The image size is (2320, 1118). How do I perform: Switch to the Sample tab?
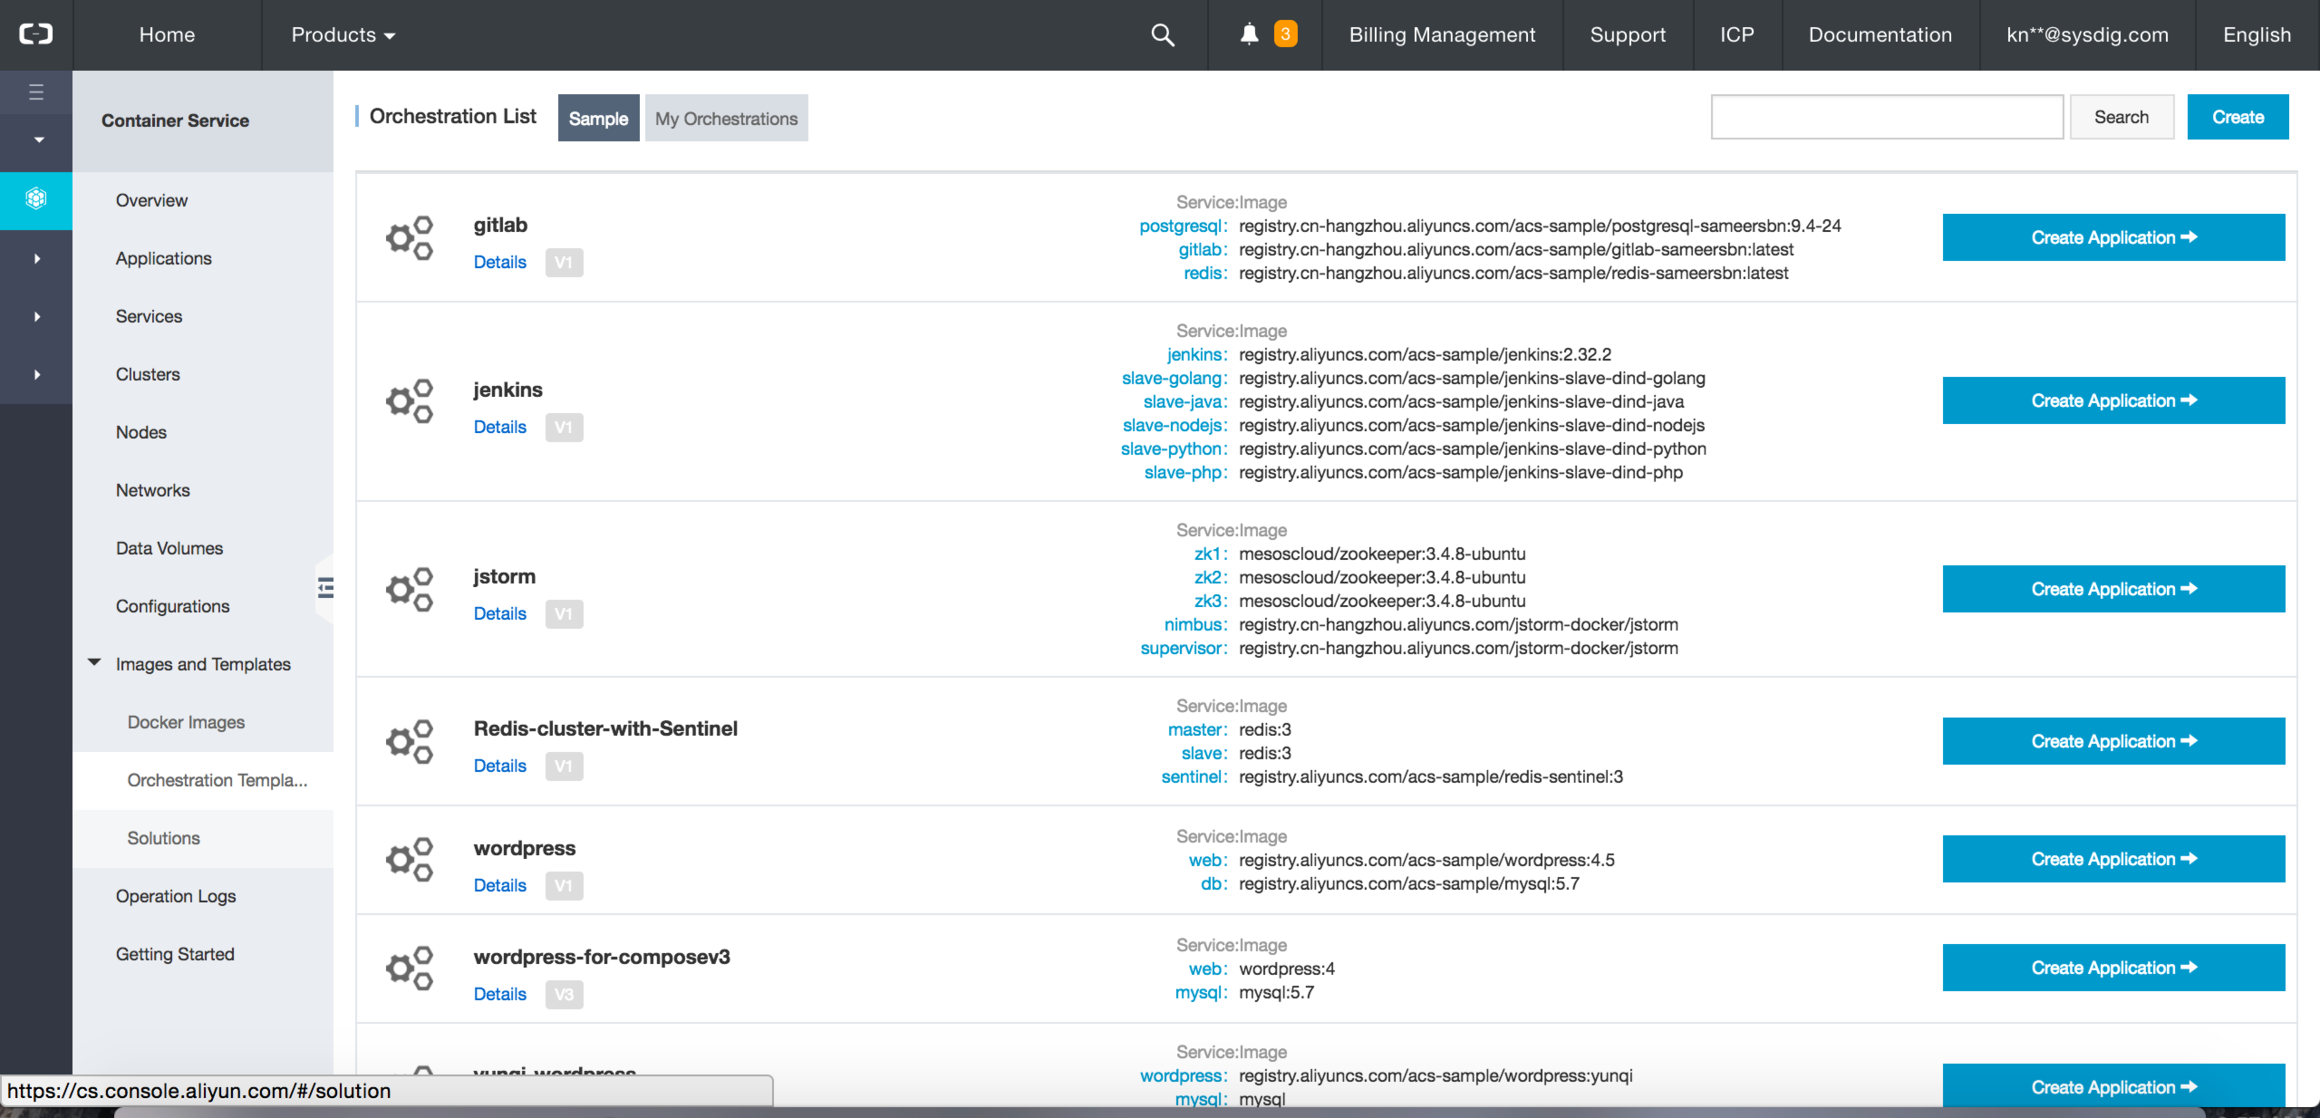pyautogui.click(x=598, y=118)
